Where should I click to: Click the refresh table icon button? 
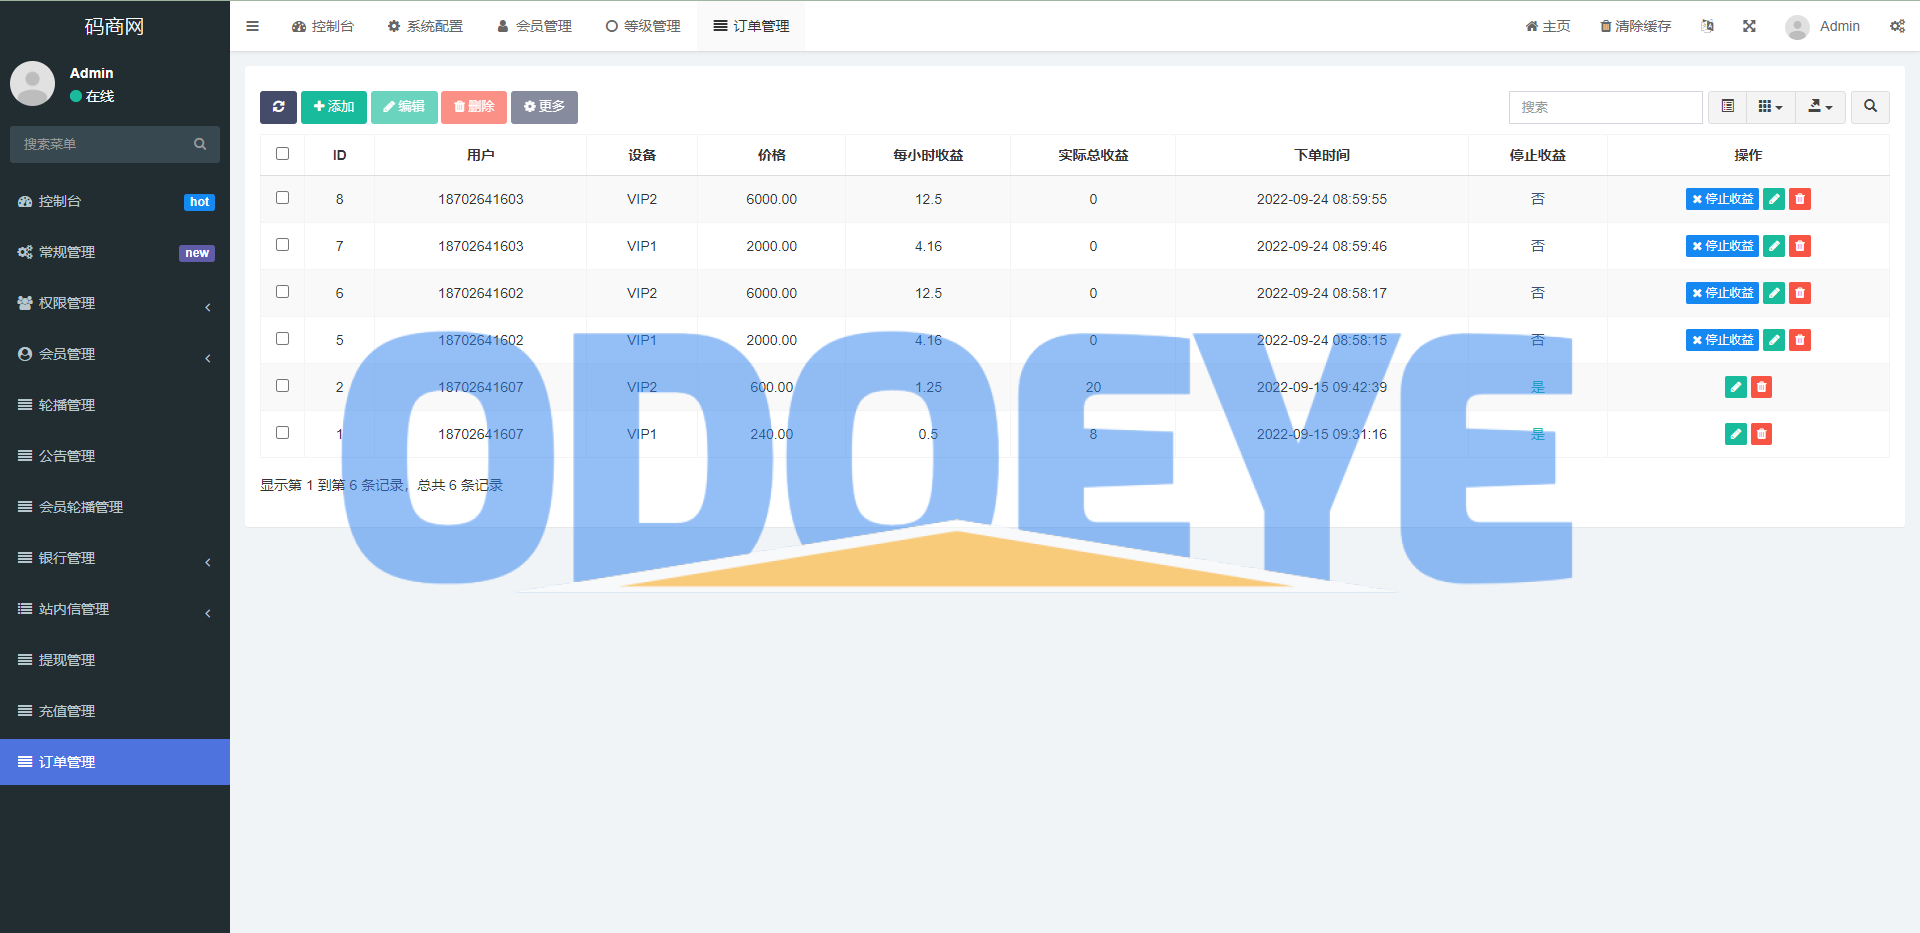[278, 107]
